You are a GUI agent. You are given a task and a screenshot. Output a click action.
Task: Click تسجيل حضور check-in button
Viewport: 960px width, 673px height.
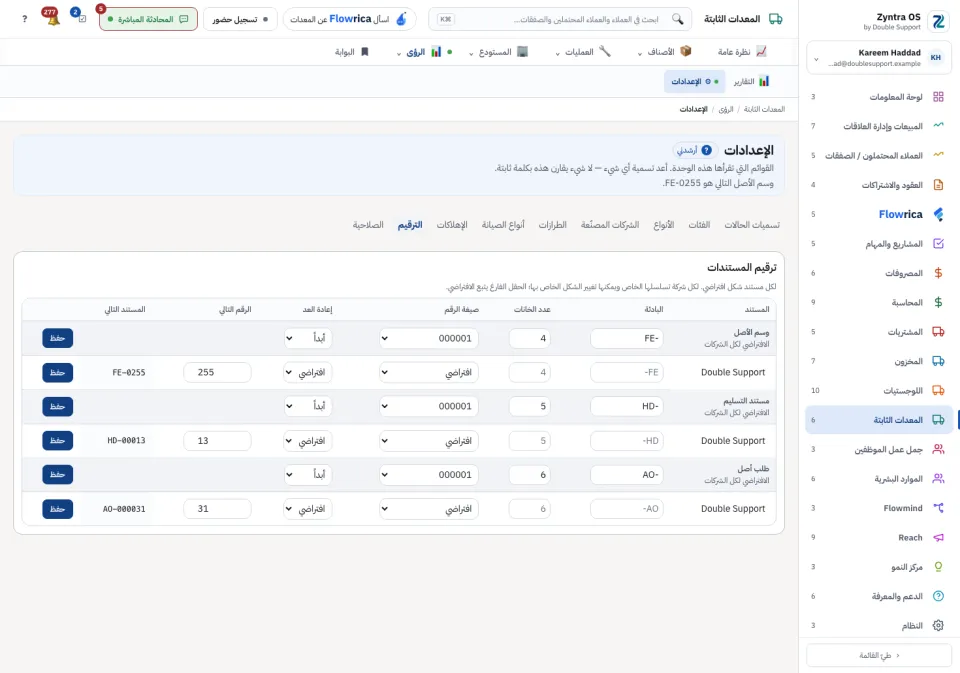click(x=240, y=19)
